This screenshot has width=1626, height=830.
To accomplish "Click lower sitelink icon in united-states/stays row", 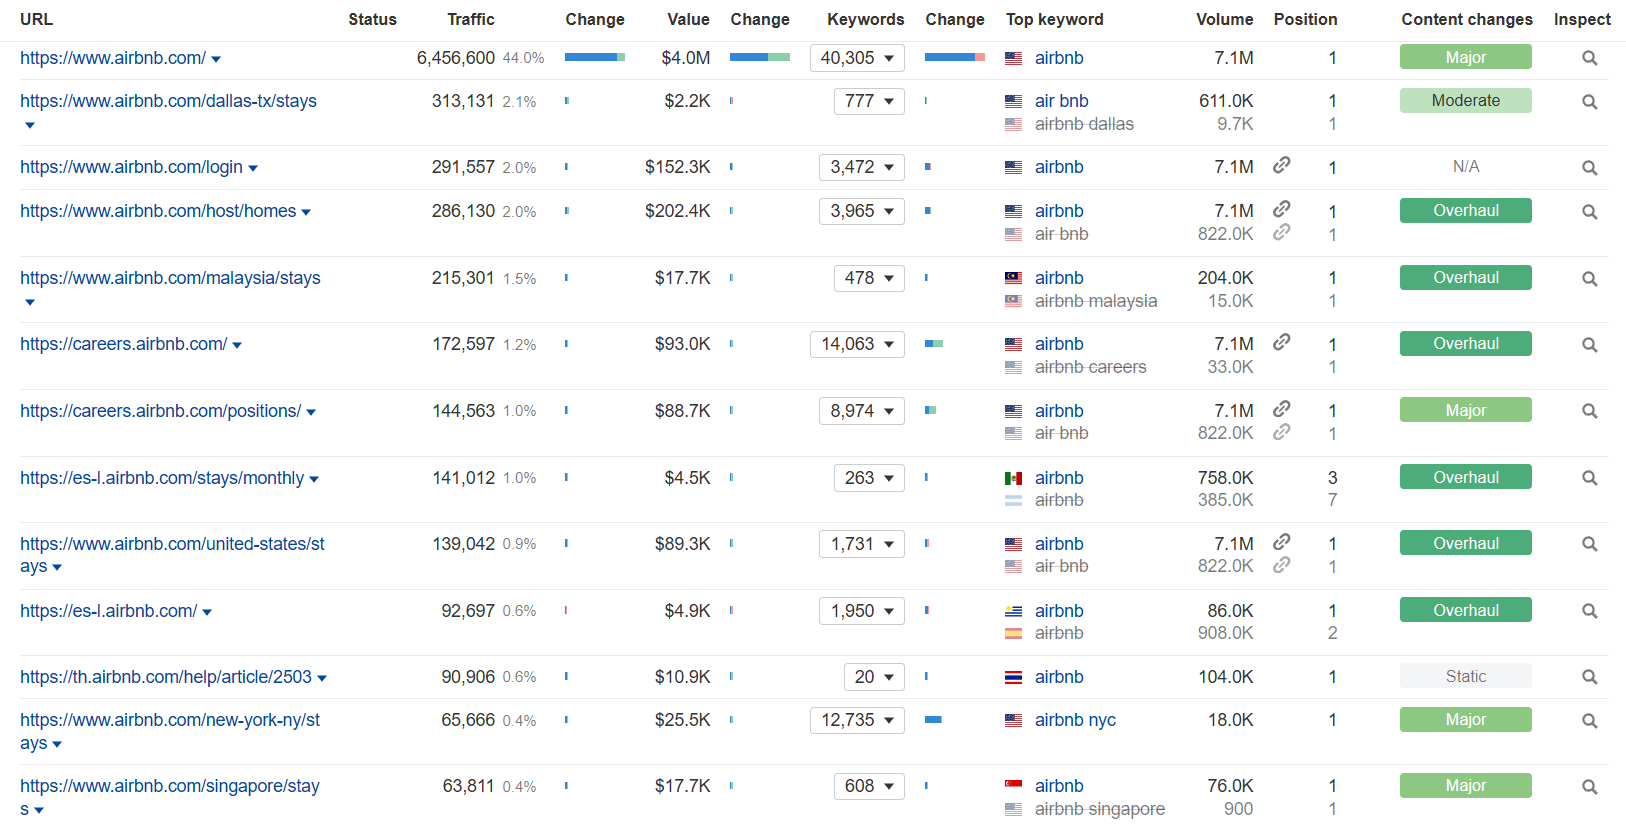I will coord(1281,565).
